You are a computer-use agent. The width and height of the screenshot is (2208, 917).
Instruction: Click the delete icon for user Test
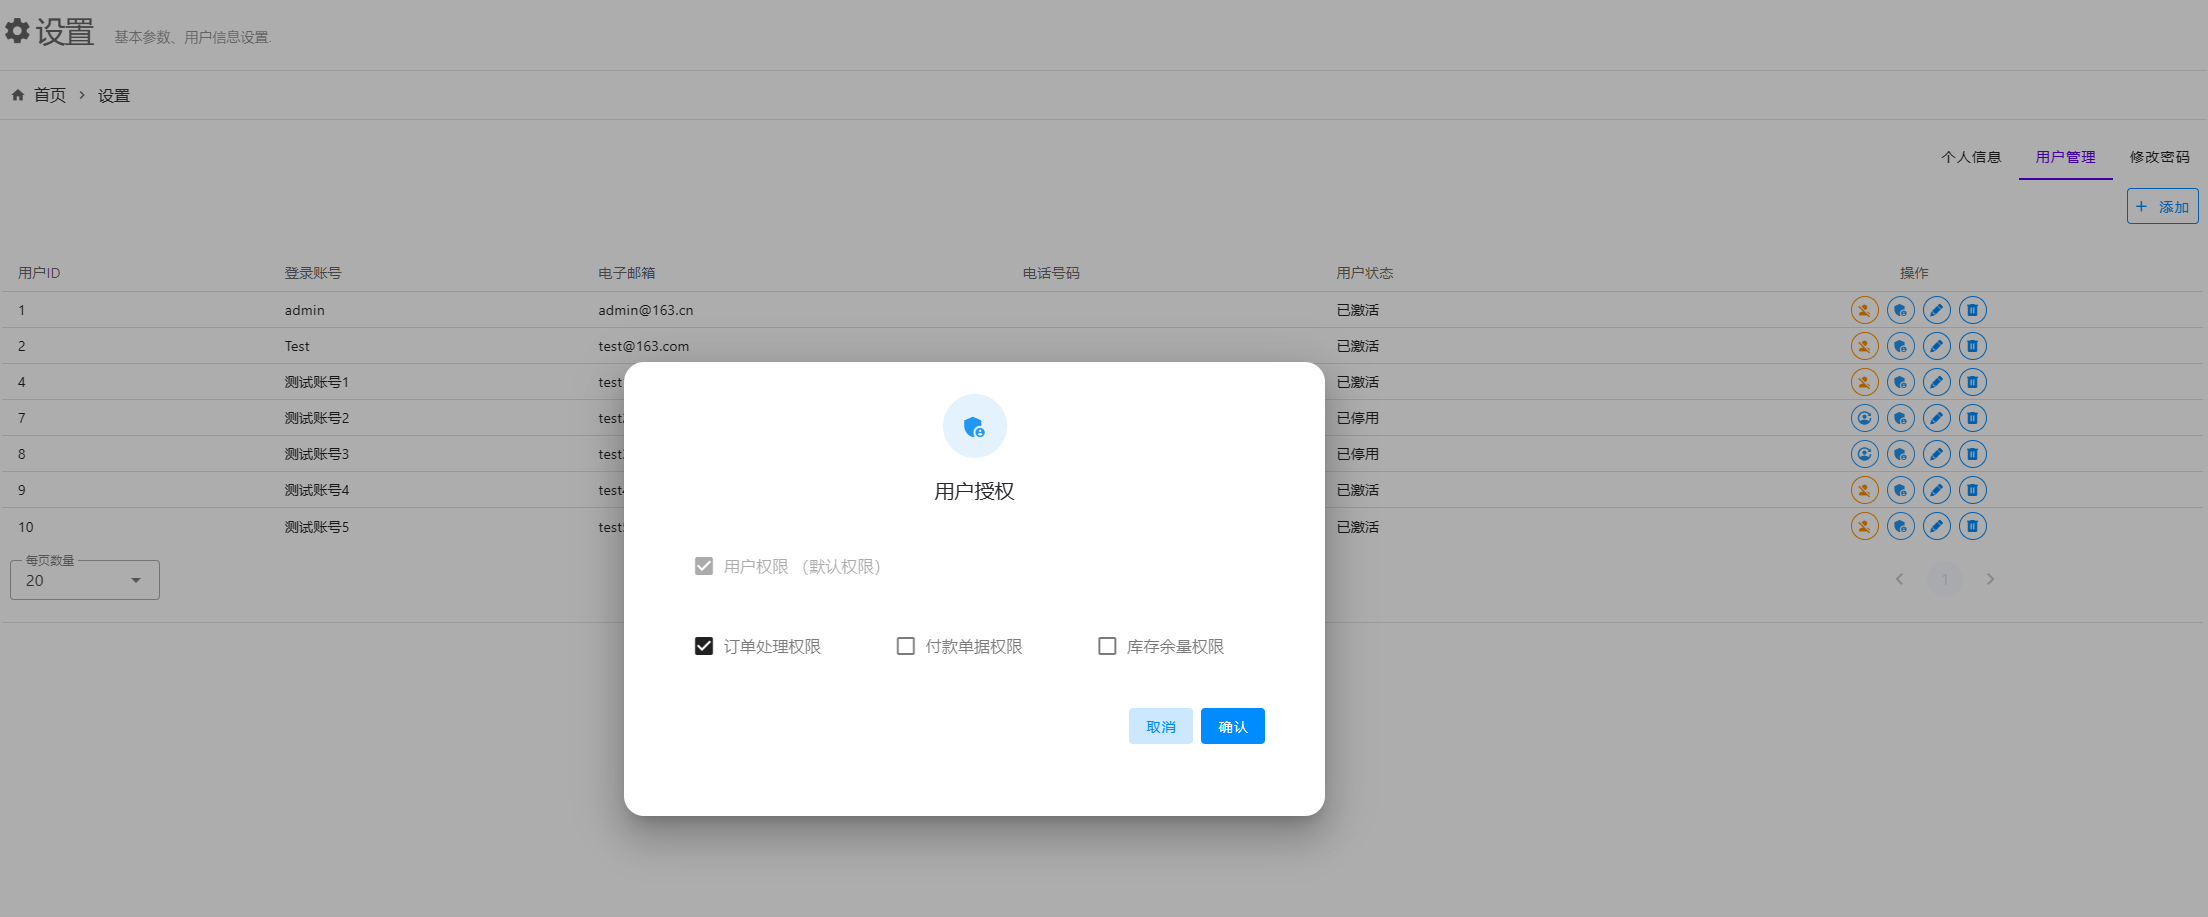coord(1972,346)
